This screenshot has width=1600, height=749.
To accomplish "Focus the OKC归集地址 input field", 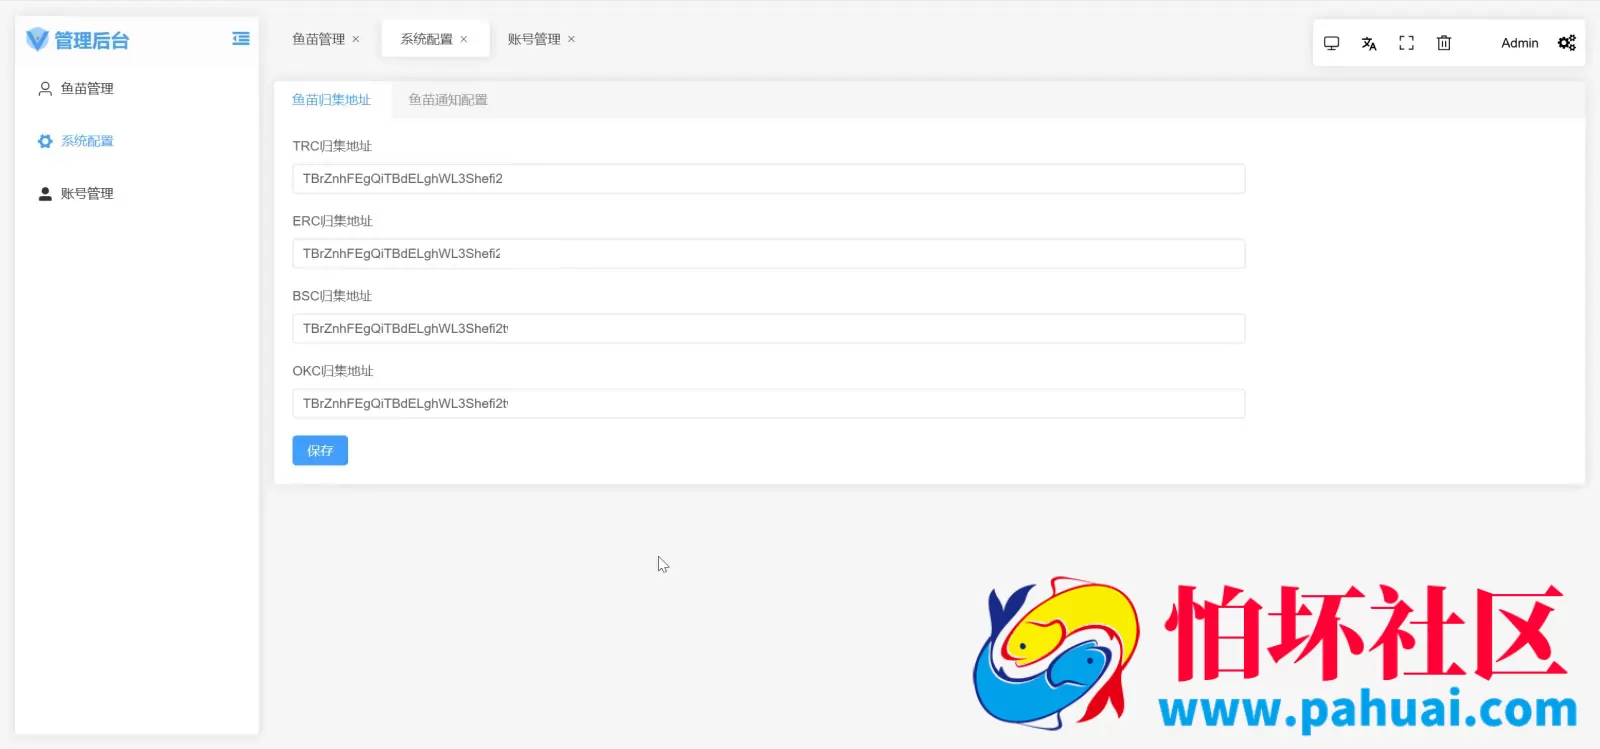I will coord(768,404).
